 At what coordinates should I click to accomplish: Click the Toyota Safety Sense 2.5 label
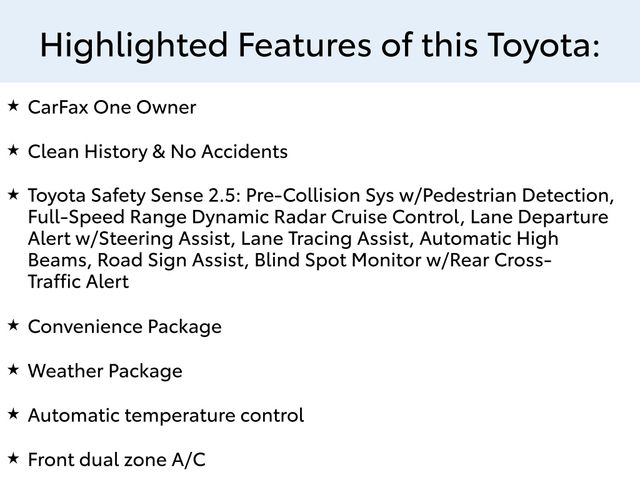point(137,195)
